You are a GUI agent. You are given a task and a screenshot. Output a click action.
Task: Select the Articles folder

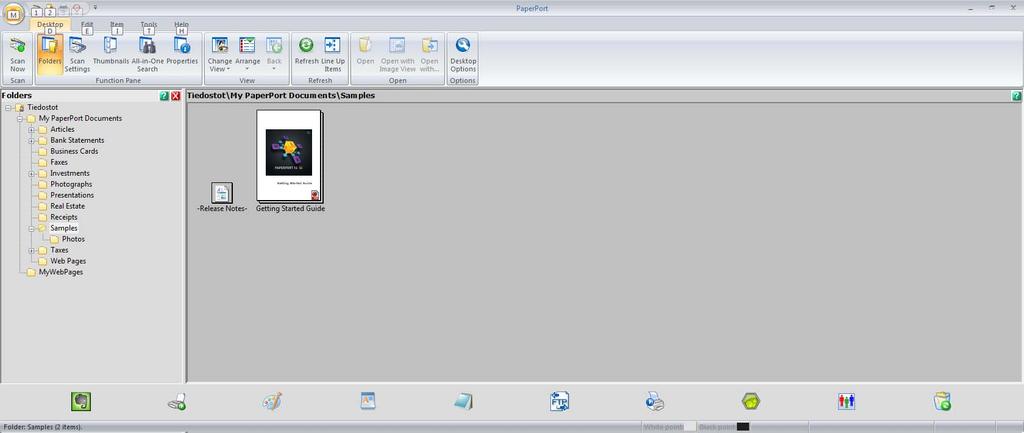pyautogui.click(x=62, y=129)
